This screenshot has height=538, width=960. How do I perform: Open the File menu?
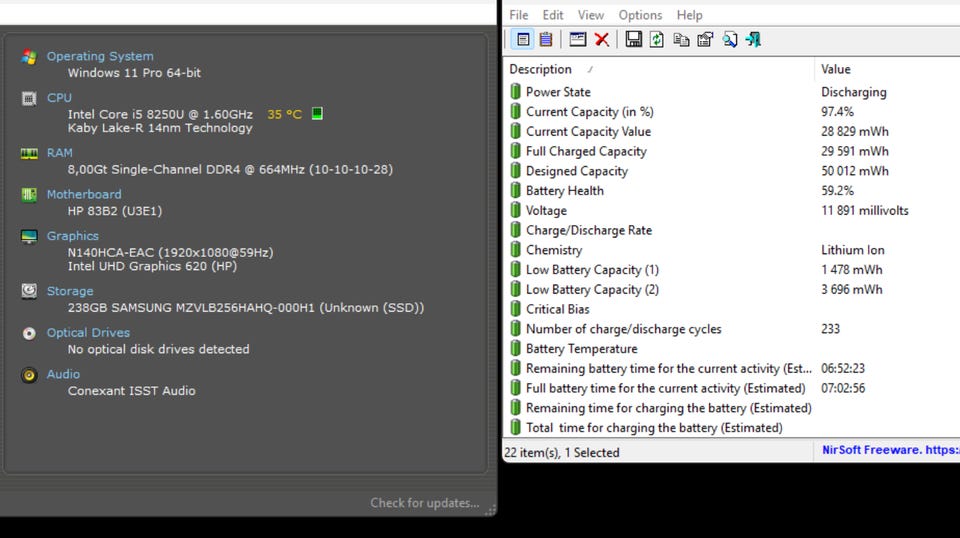(519, 15)
